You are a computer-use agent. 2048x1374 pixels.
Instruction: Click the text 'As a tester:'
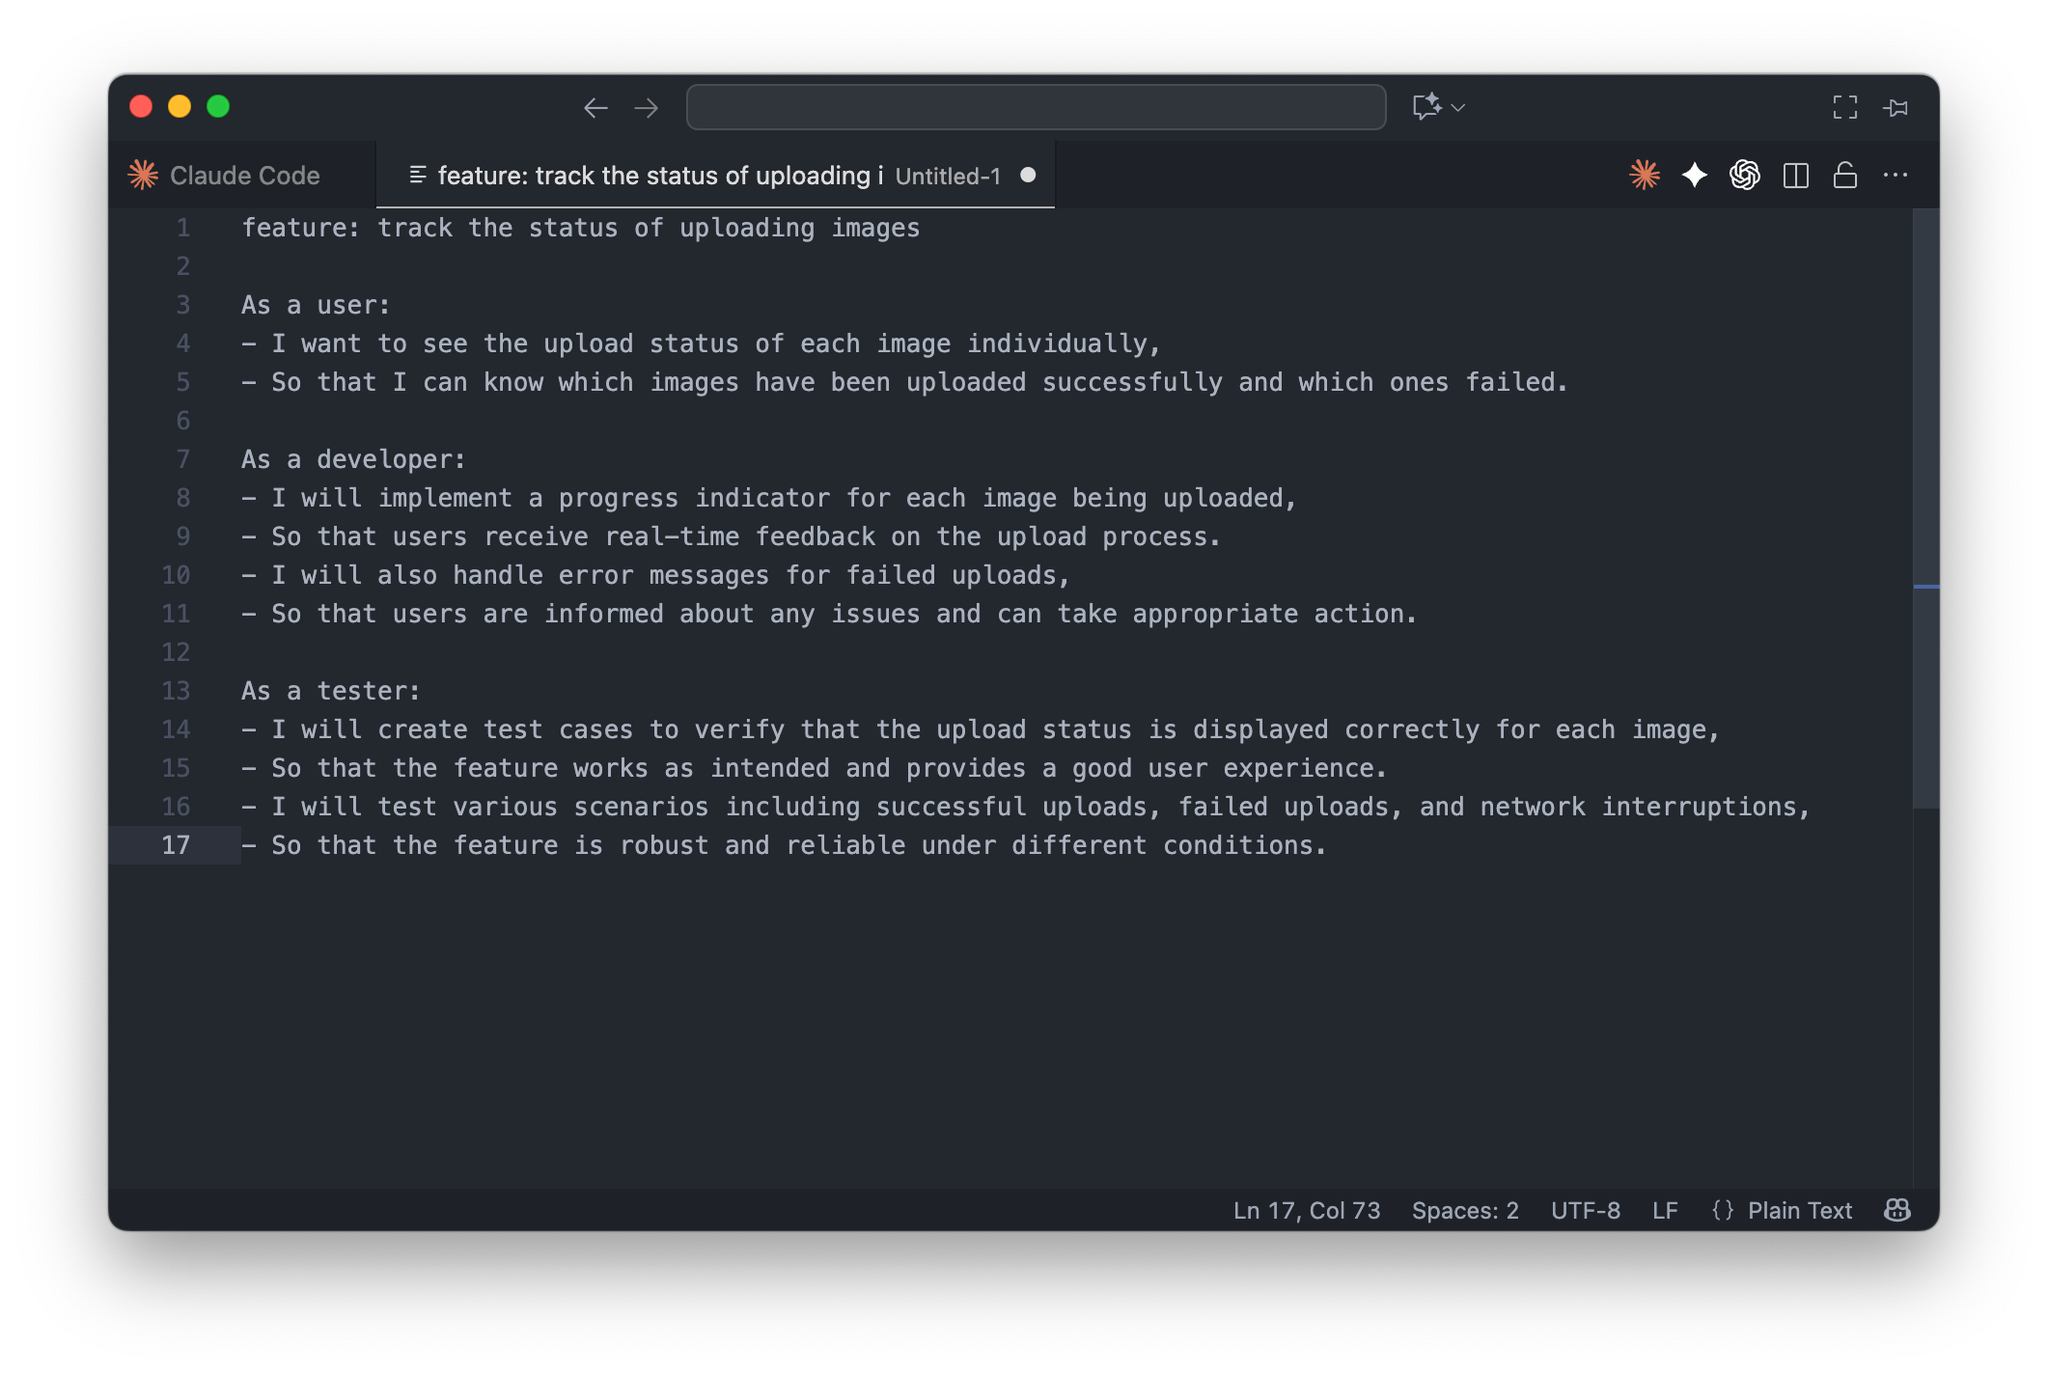(331, 691)
